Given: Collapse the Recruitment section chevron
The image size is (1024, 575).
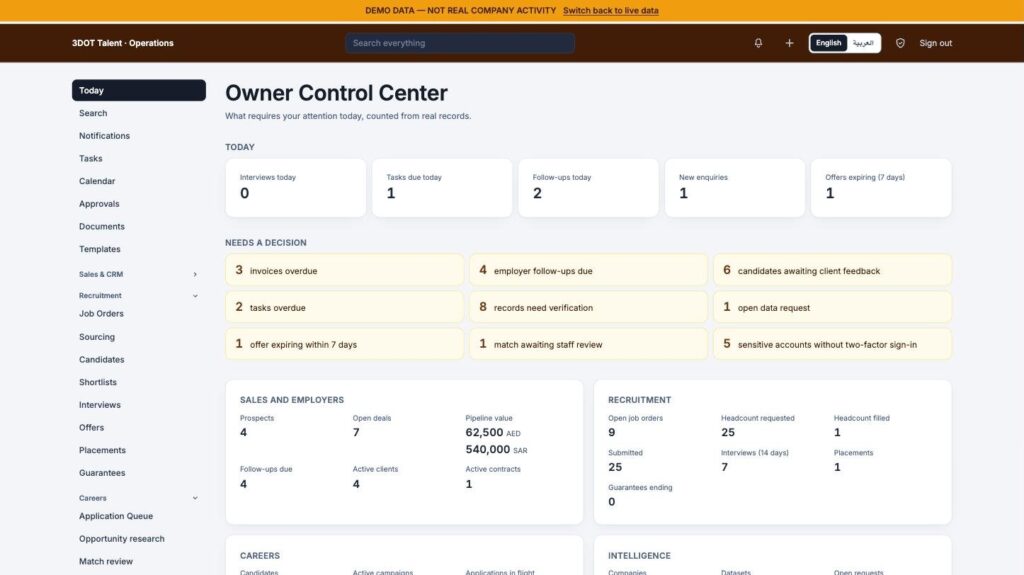Looking at the screenshot, I should coord(195,296).
